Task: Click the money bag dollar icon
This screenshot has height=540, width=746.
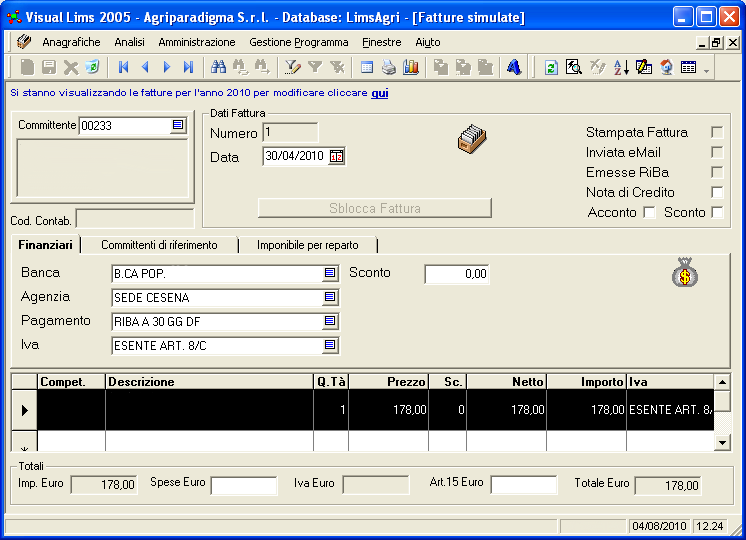Action: (685, 272)
